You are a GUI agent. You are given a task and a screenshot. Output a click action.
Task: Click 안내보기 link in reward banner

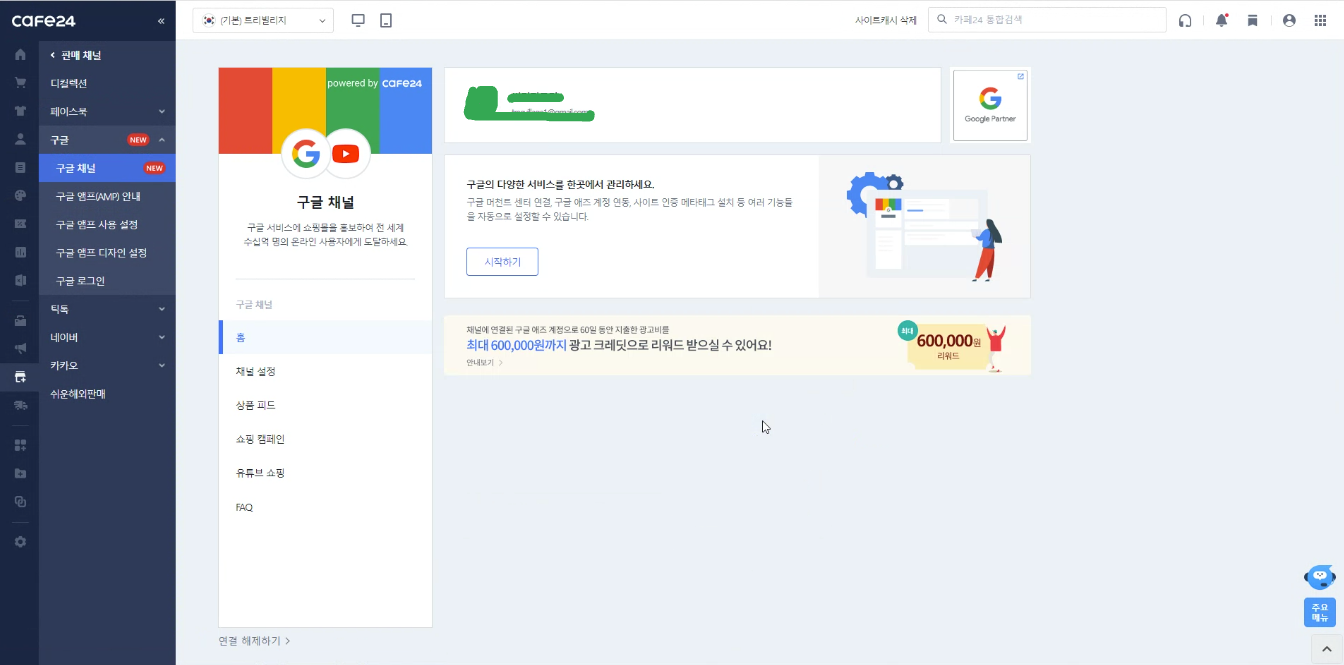(484, 362)
